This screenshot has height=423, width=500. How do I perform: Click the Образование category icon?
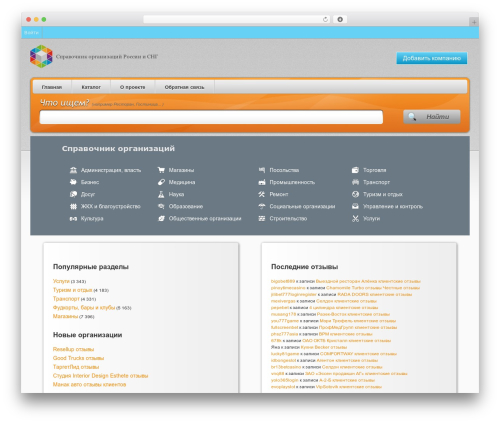coord(161,206)
